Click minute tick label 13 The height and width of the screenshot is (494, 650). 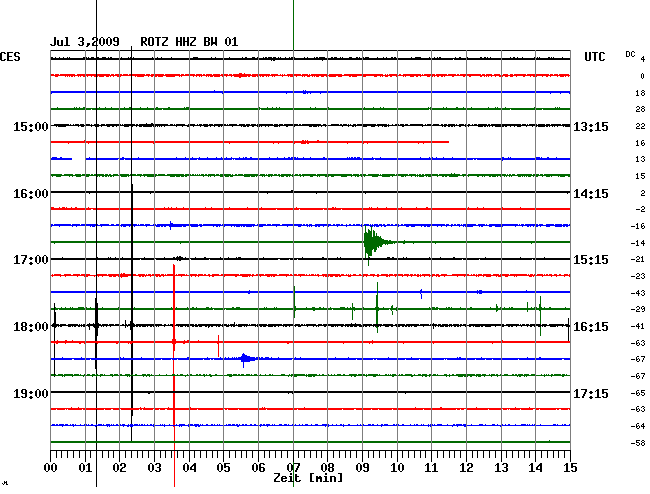click(501, 468)
